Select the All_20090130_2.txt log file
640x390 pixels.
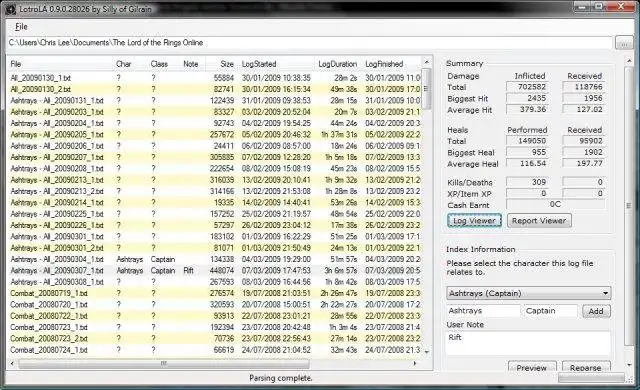214,89
